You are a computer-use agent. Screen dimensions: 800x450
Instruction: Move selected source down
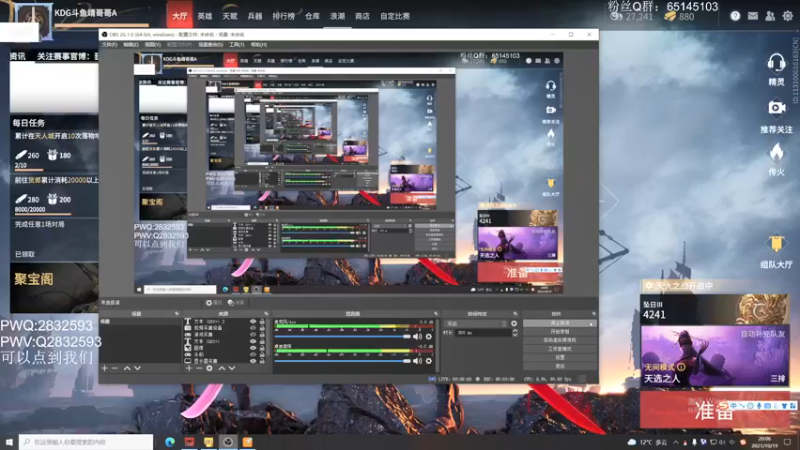pos(232,368)
